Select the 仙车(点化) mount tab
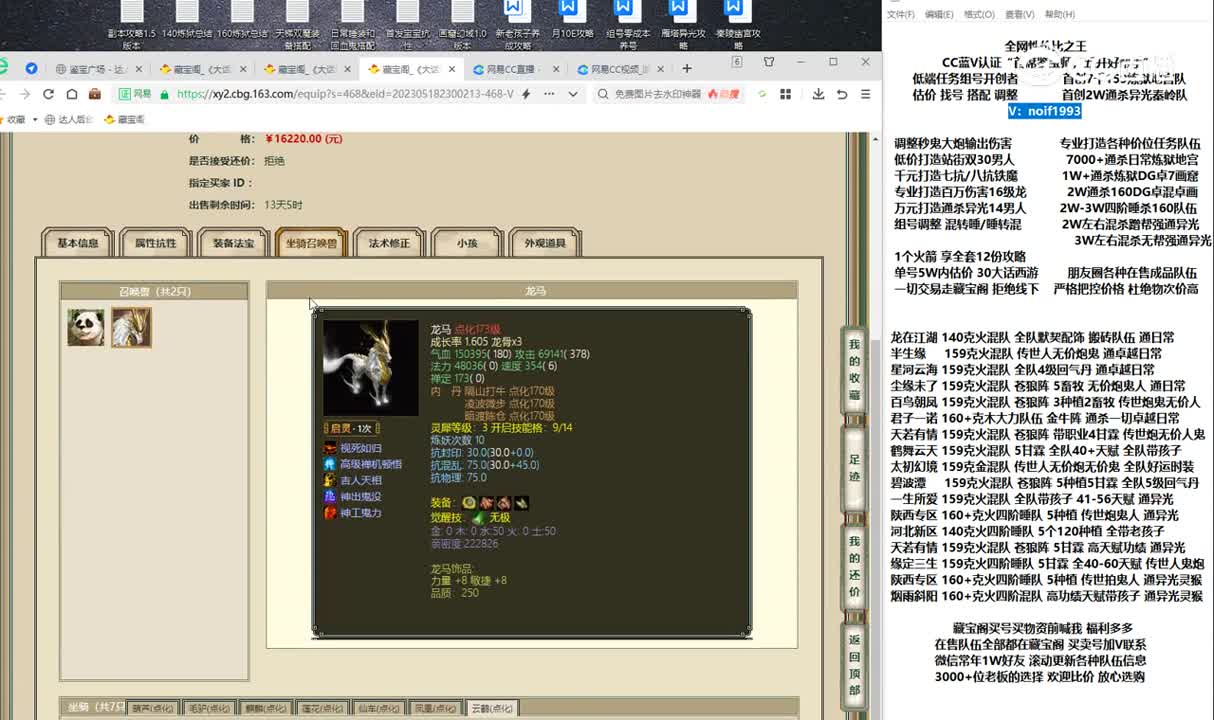The height and width of the screenshot is (720, 1214). click(x=378, y=708)
